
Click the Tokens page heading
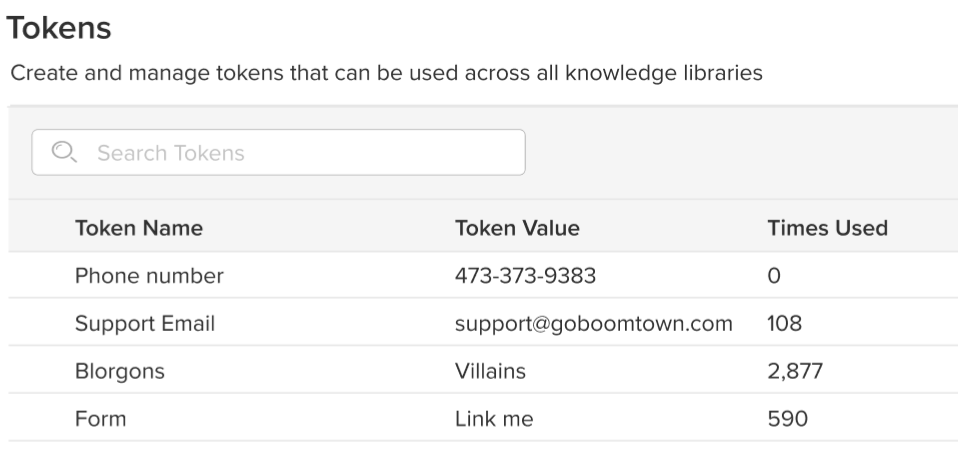[x=59, y=28]
